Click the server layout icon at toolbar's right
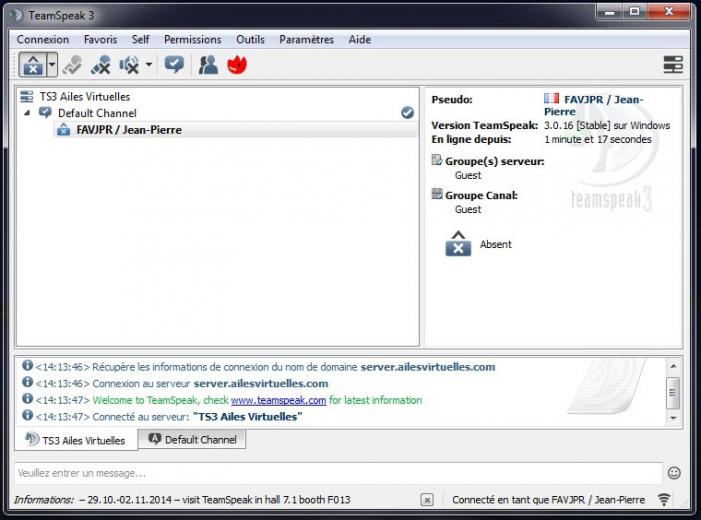 pyautogui.click(x=672, y=65)
